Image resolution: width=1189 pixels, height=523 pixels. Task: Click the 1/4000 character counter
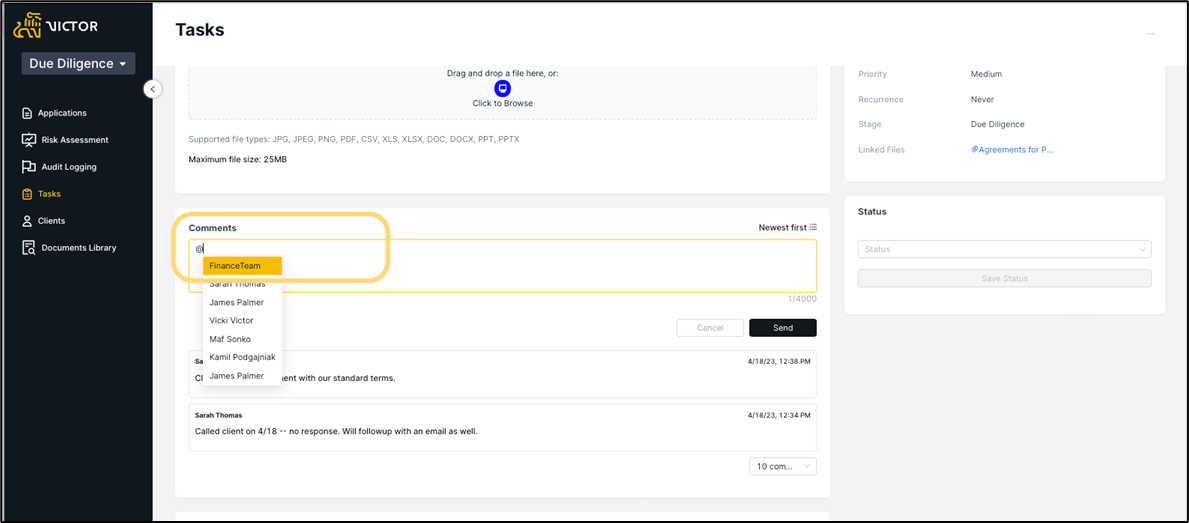point(802,299)
